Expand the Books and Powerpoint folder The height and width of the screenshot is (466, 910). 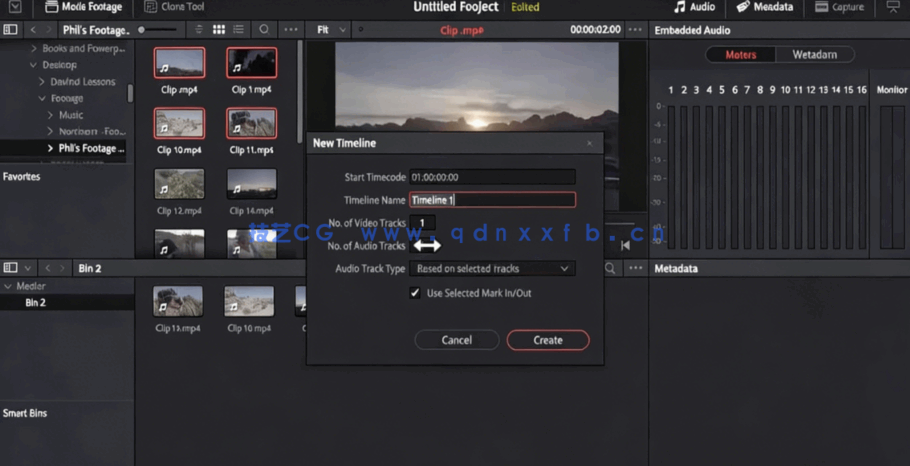(34, 49)
